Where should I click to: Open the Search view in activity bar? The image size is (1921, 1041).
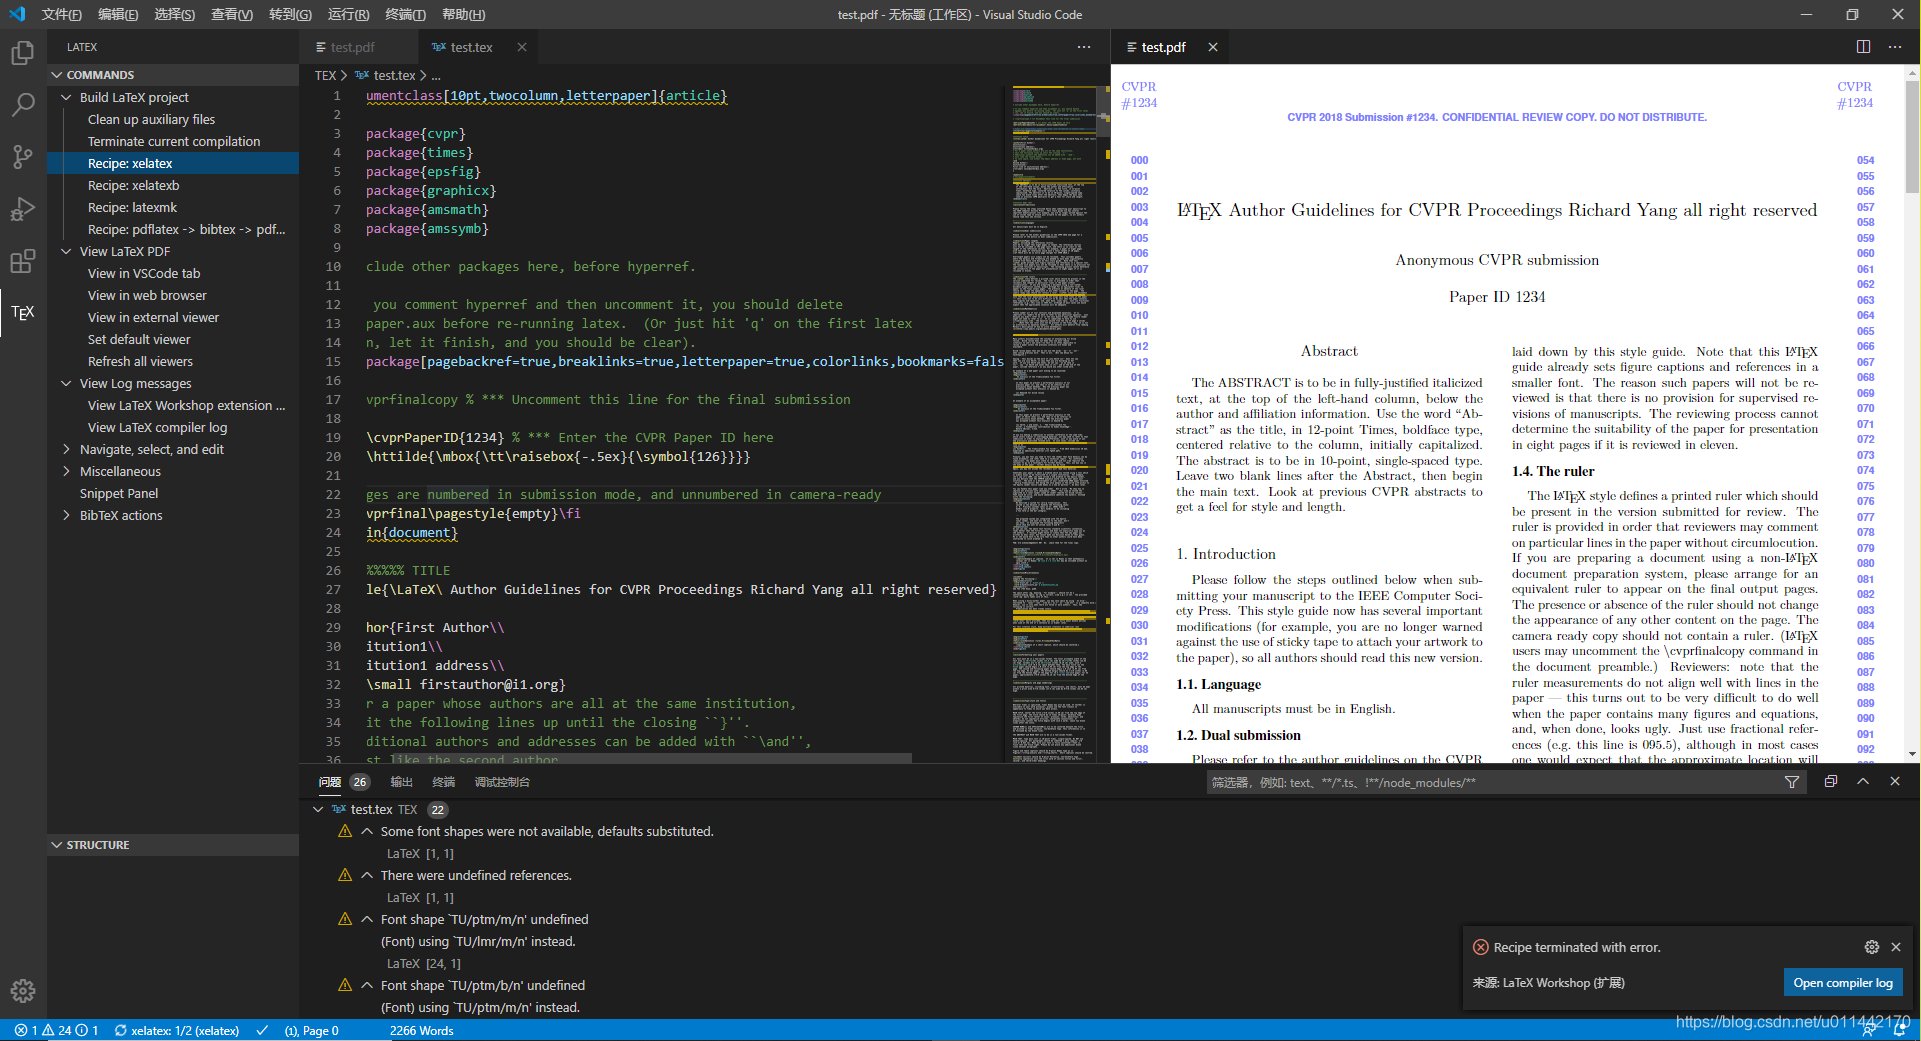point(22,105)
